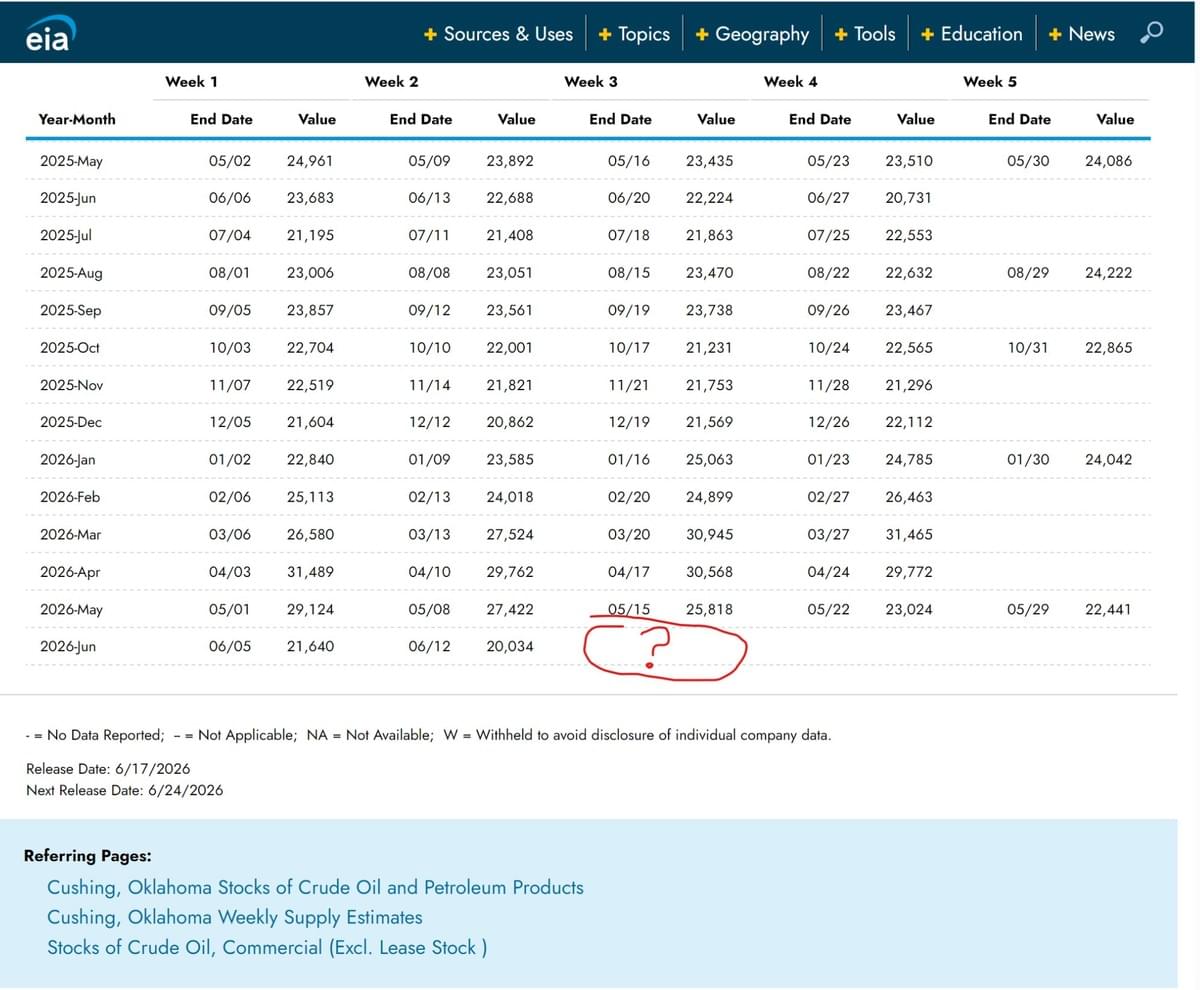Select value 25,818 for 05/15
The height and width of the screenshot is (990, 1200).
[710, 610]
